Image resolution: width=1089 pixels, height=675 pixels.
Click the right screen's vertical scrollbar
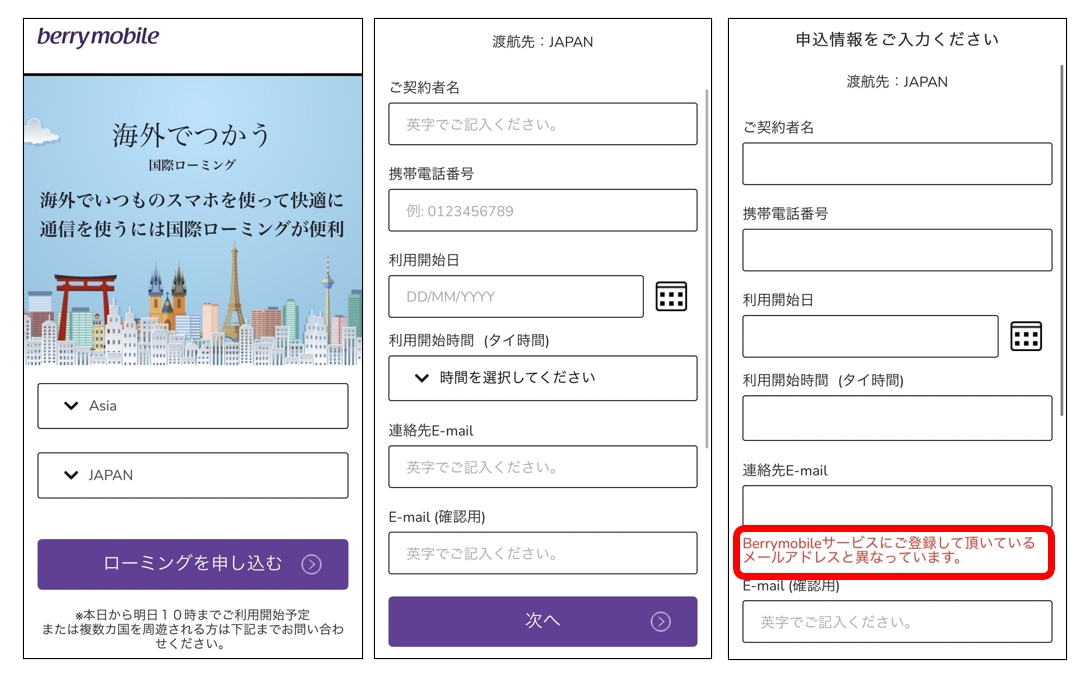tap(1062, 240)
